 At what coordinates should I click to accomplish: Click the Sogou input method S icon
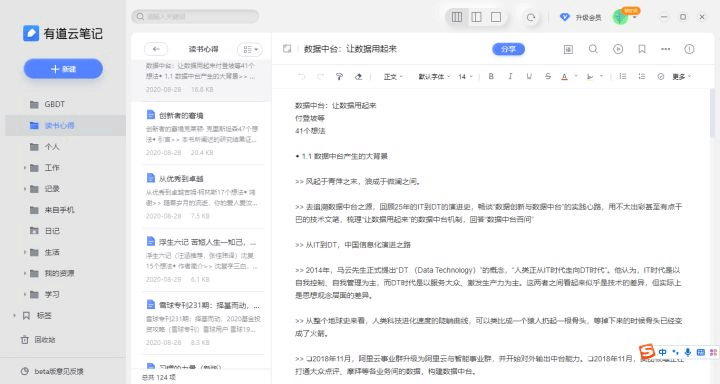647,352
